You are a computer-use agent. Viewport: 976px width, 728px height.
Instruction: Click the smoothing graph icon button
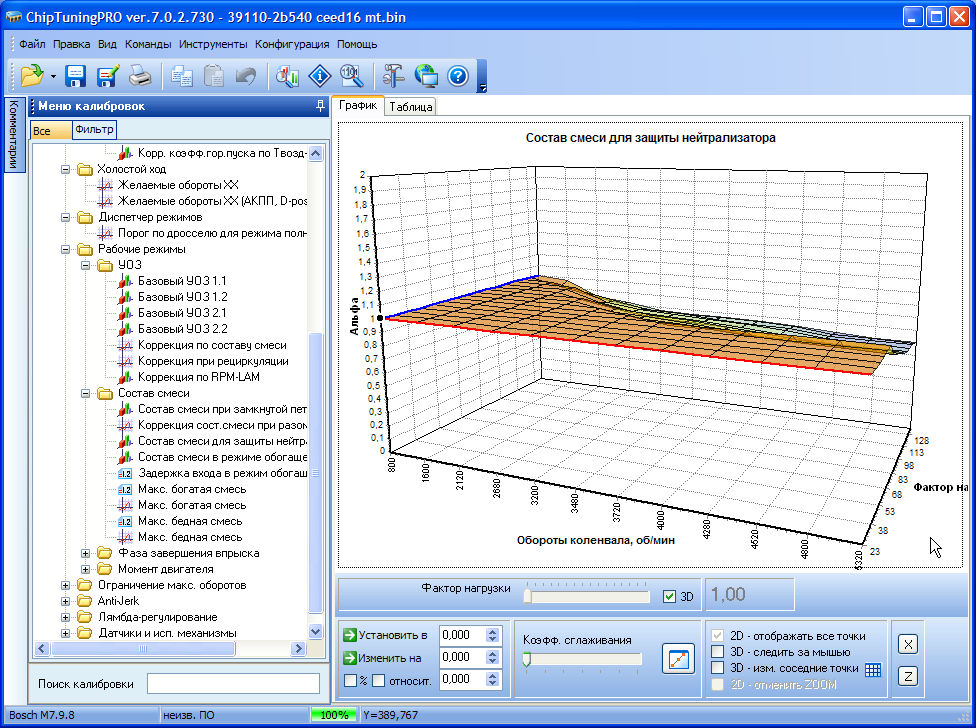coord(678,660)
